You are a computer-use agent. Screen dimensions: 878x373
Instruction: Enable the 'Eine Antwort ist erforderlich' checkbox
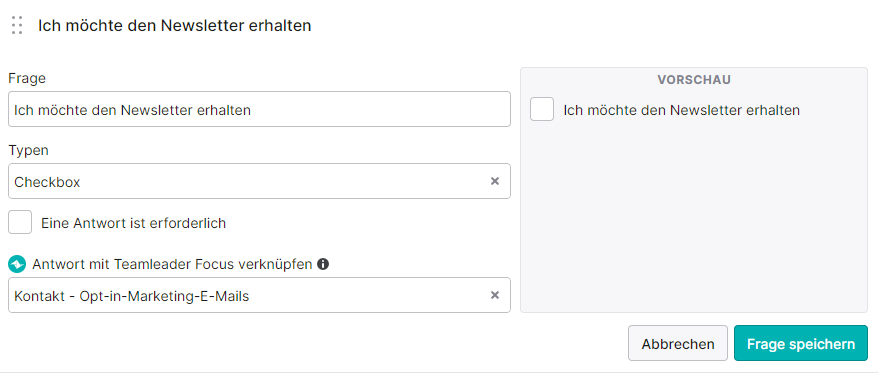(x=20, y=222)
